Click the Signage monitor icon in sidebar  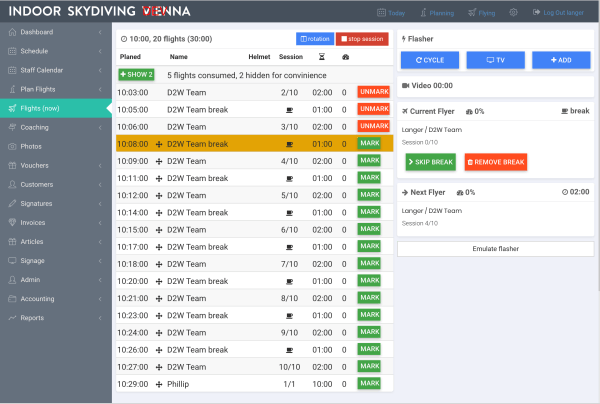tap(12, 261)
